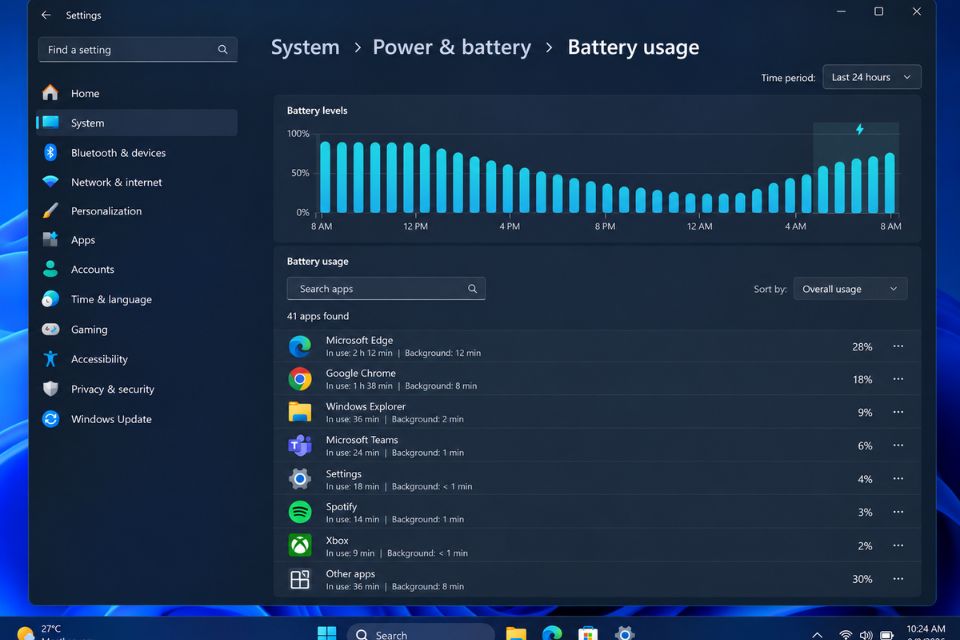Click the Spotify app icon
The height and width of the screenshot is (640, 960).
(x=299, y=512)
